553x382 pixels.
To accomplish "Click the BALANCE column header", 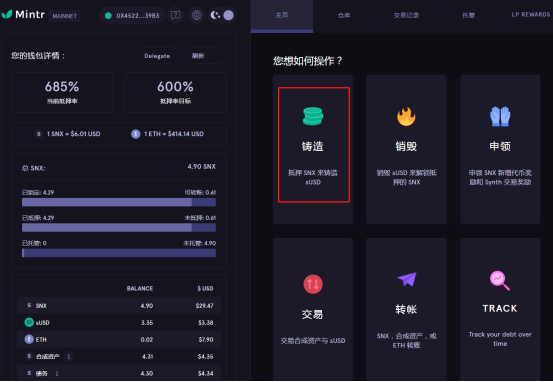I will tap(140, 289).
